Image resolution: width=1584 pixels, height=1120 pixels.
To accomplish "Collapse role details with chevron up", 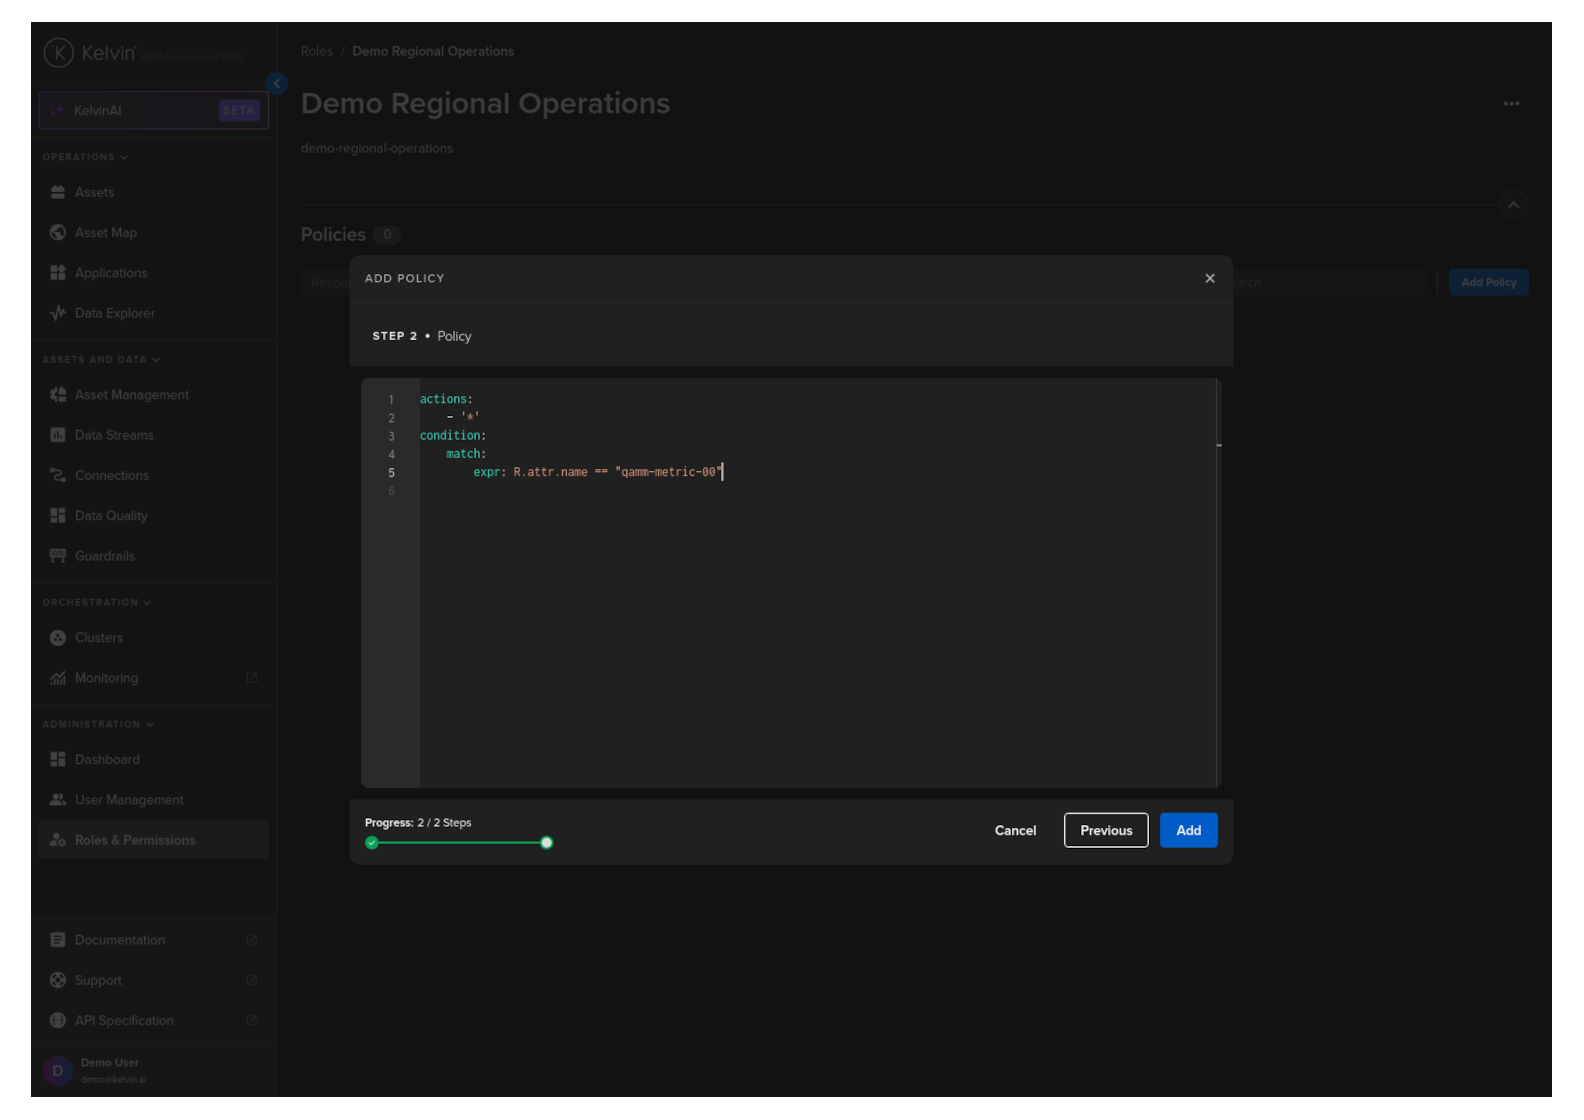I will [1513, 205].
